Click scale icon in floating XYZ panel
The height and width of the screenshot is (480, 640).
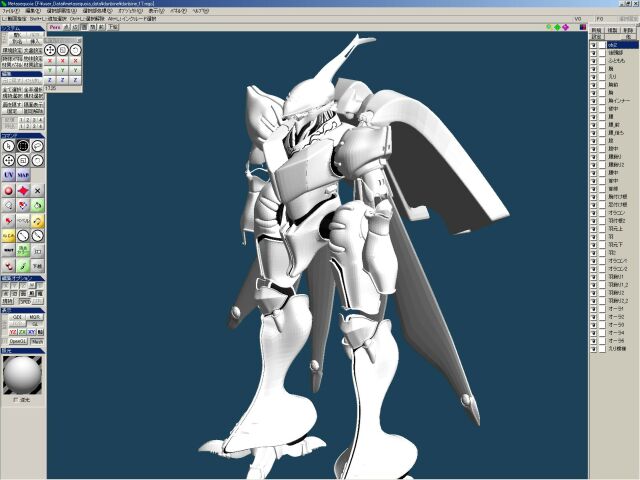pyautogui.click(x=62, y=50)
